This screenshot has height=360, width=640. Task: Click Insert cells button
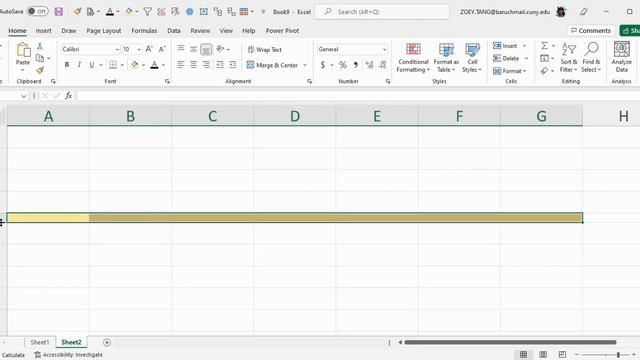[505, 46]
